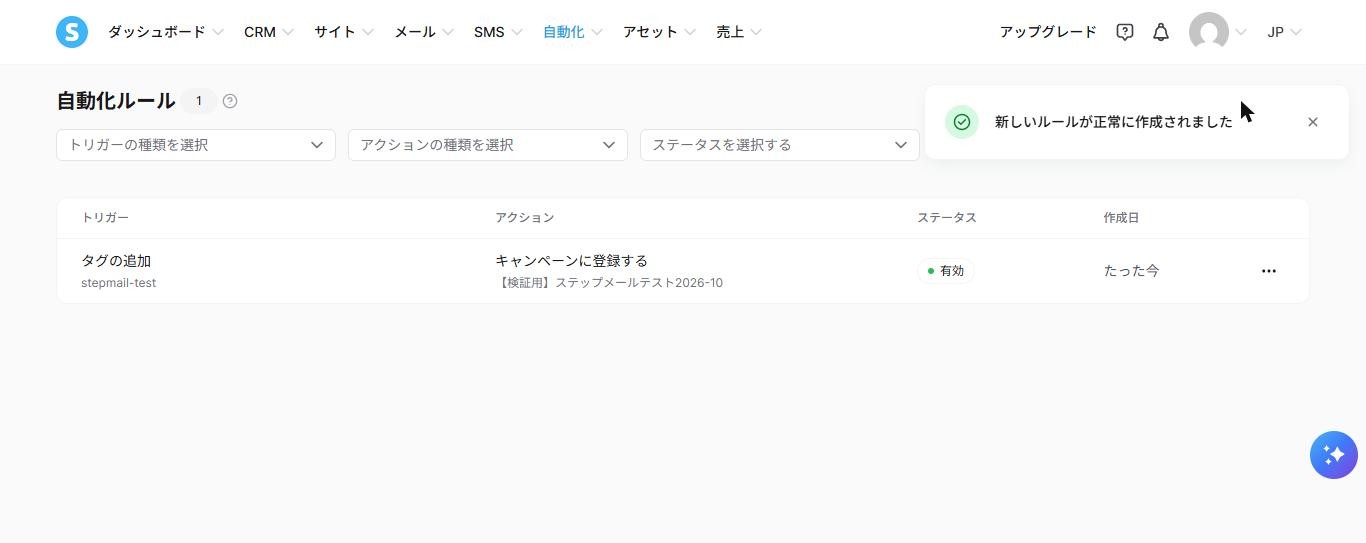
Task: Click the blue S logo icon
Action: tap(72, 32)
